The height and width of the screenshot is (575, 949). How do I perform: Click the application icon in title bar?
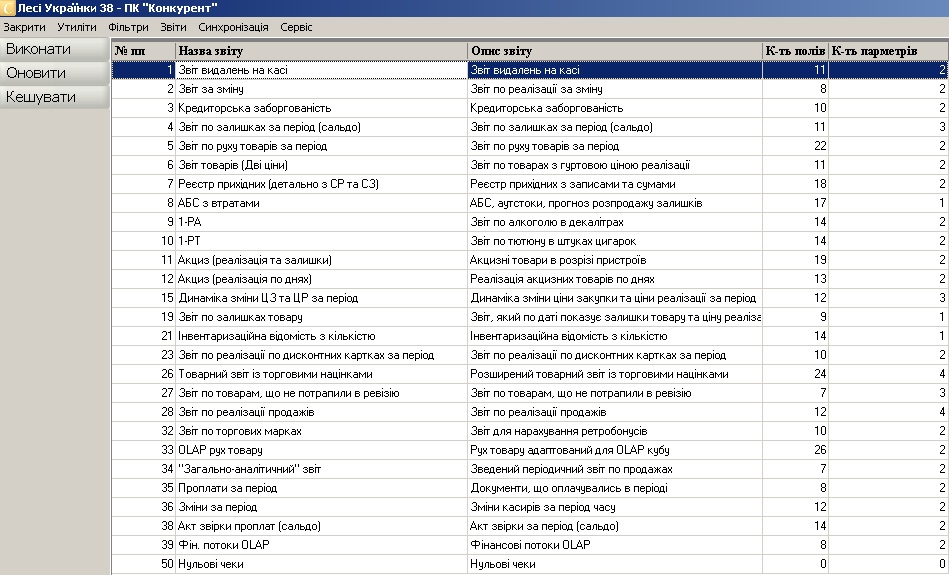tap(8, 8)
